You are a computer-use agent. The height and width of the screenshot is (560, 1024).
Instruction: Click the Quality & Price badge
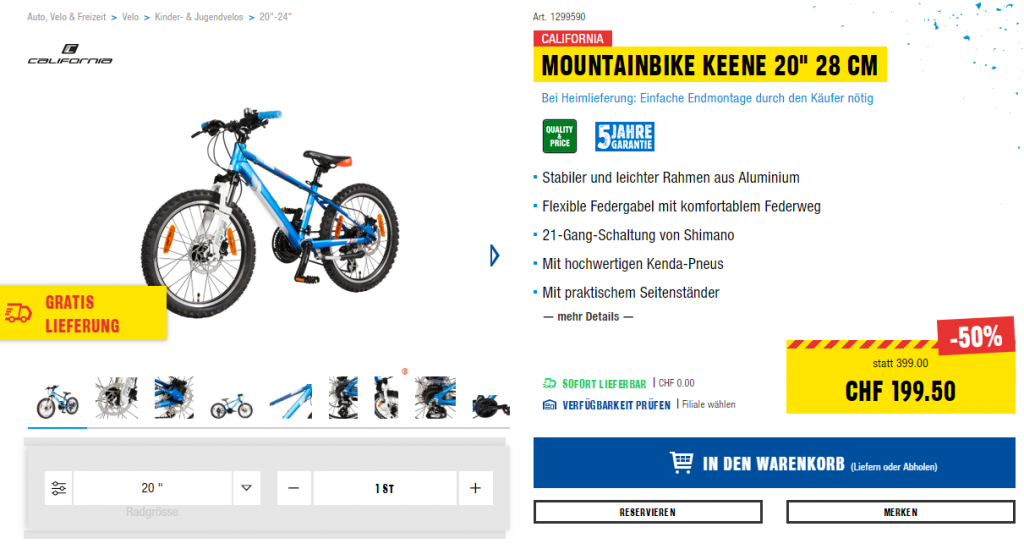tap(560, 136)
